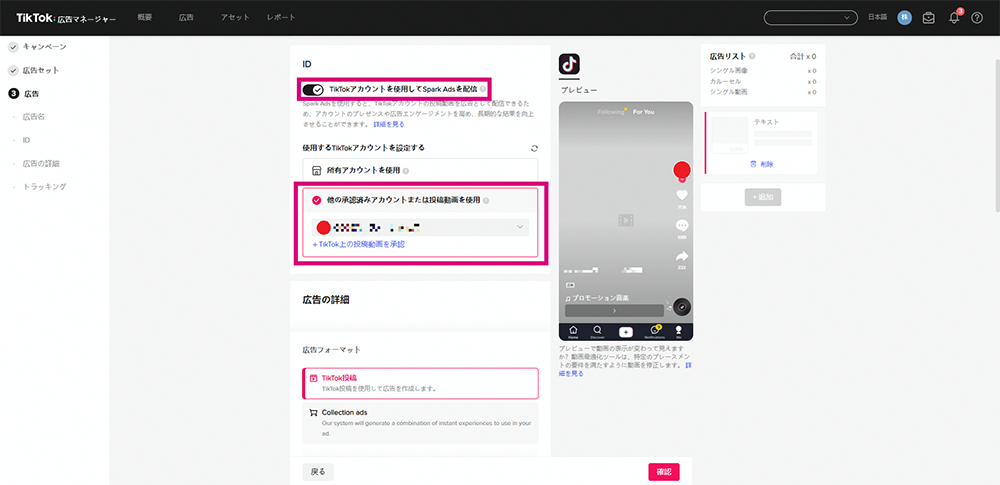Click the share arrow icon in preview

coord(682,256)
